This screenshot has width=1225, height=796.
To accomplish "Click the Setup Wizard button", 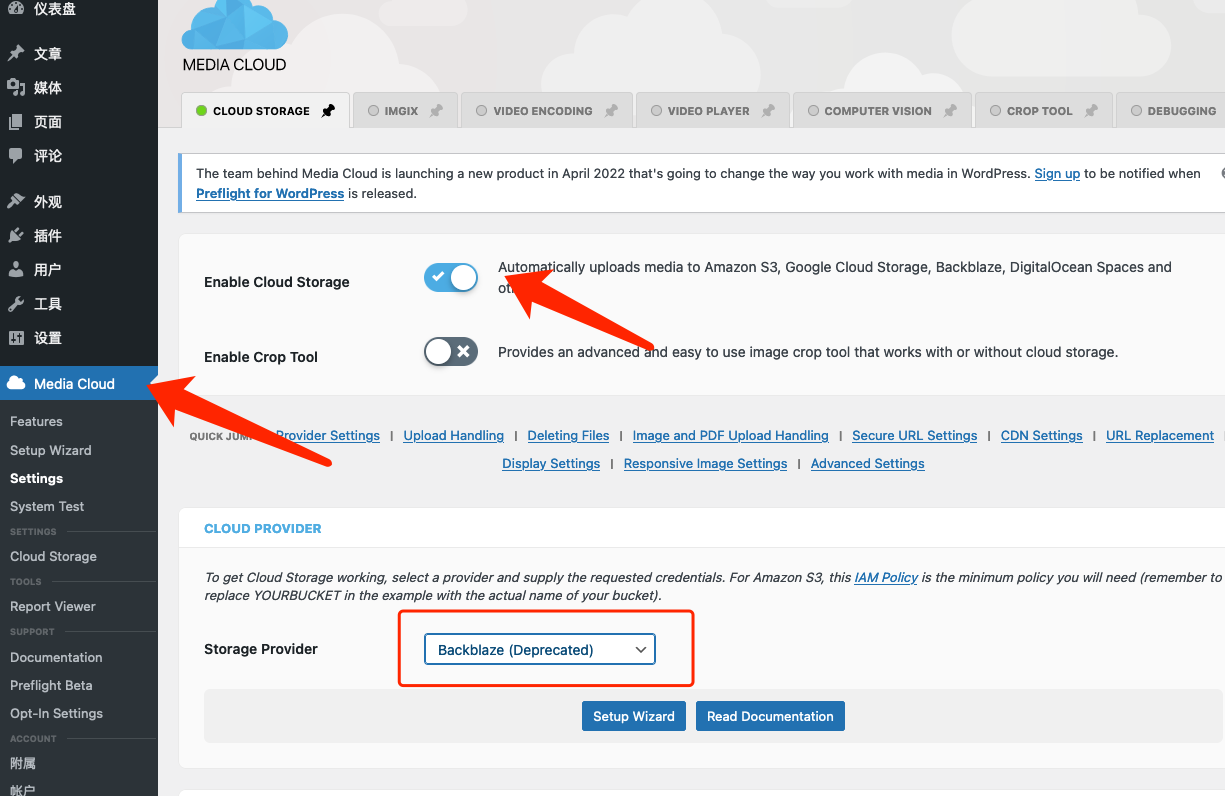I will coord(634,716).
